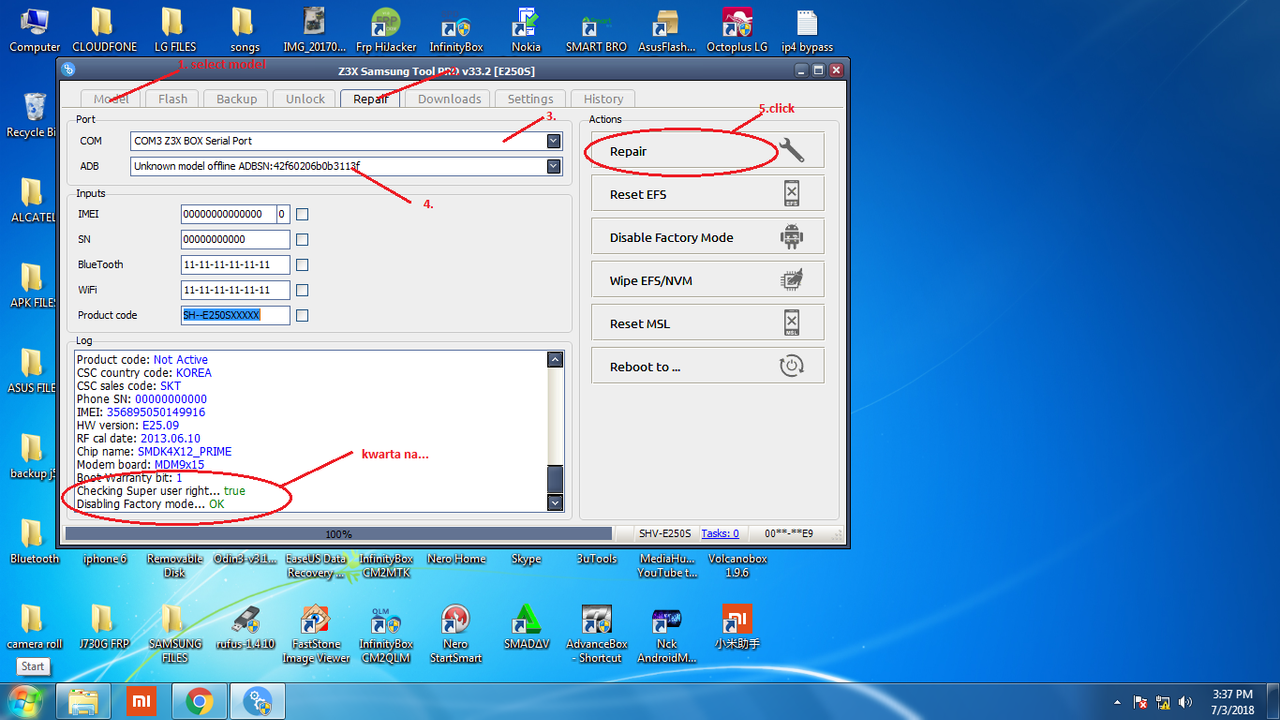This screenshot has width=1280, height=720.
Task: Click the volume tray icon
Action: click(1186, 702)
